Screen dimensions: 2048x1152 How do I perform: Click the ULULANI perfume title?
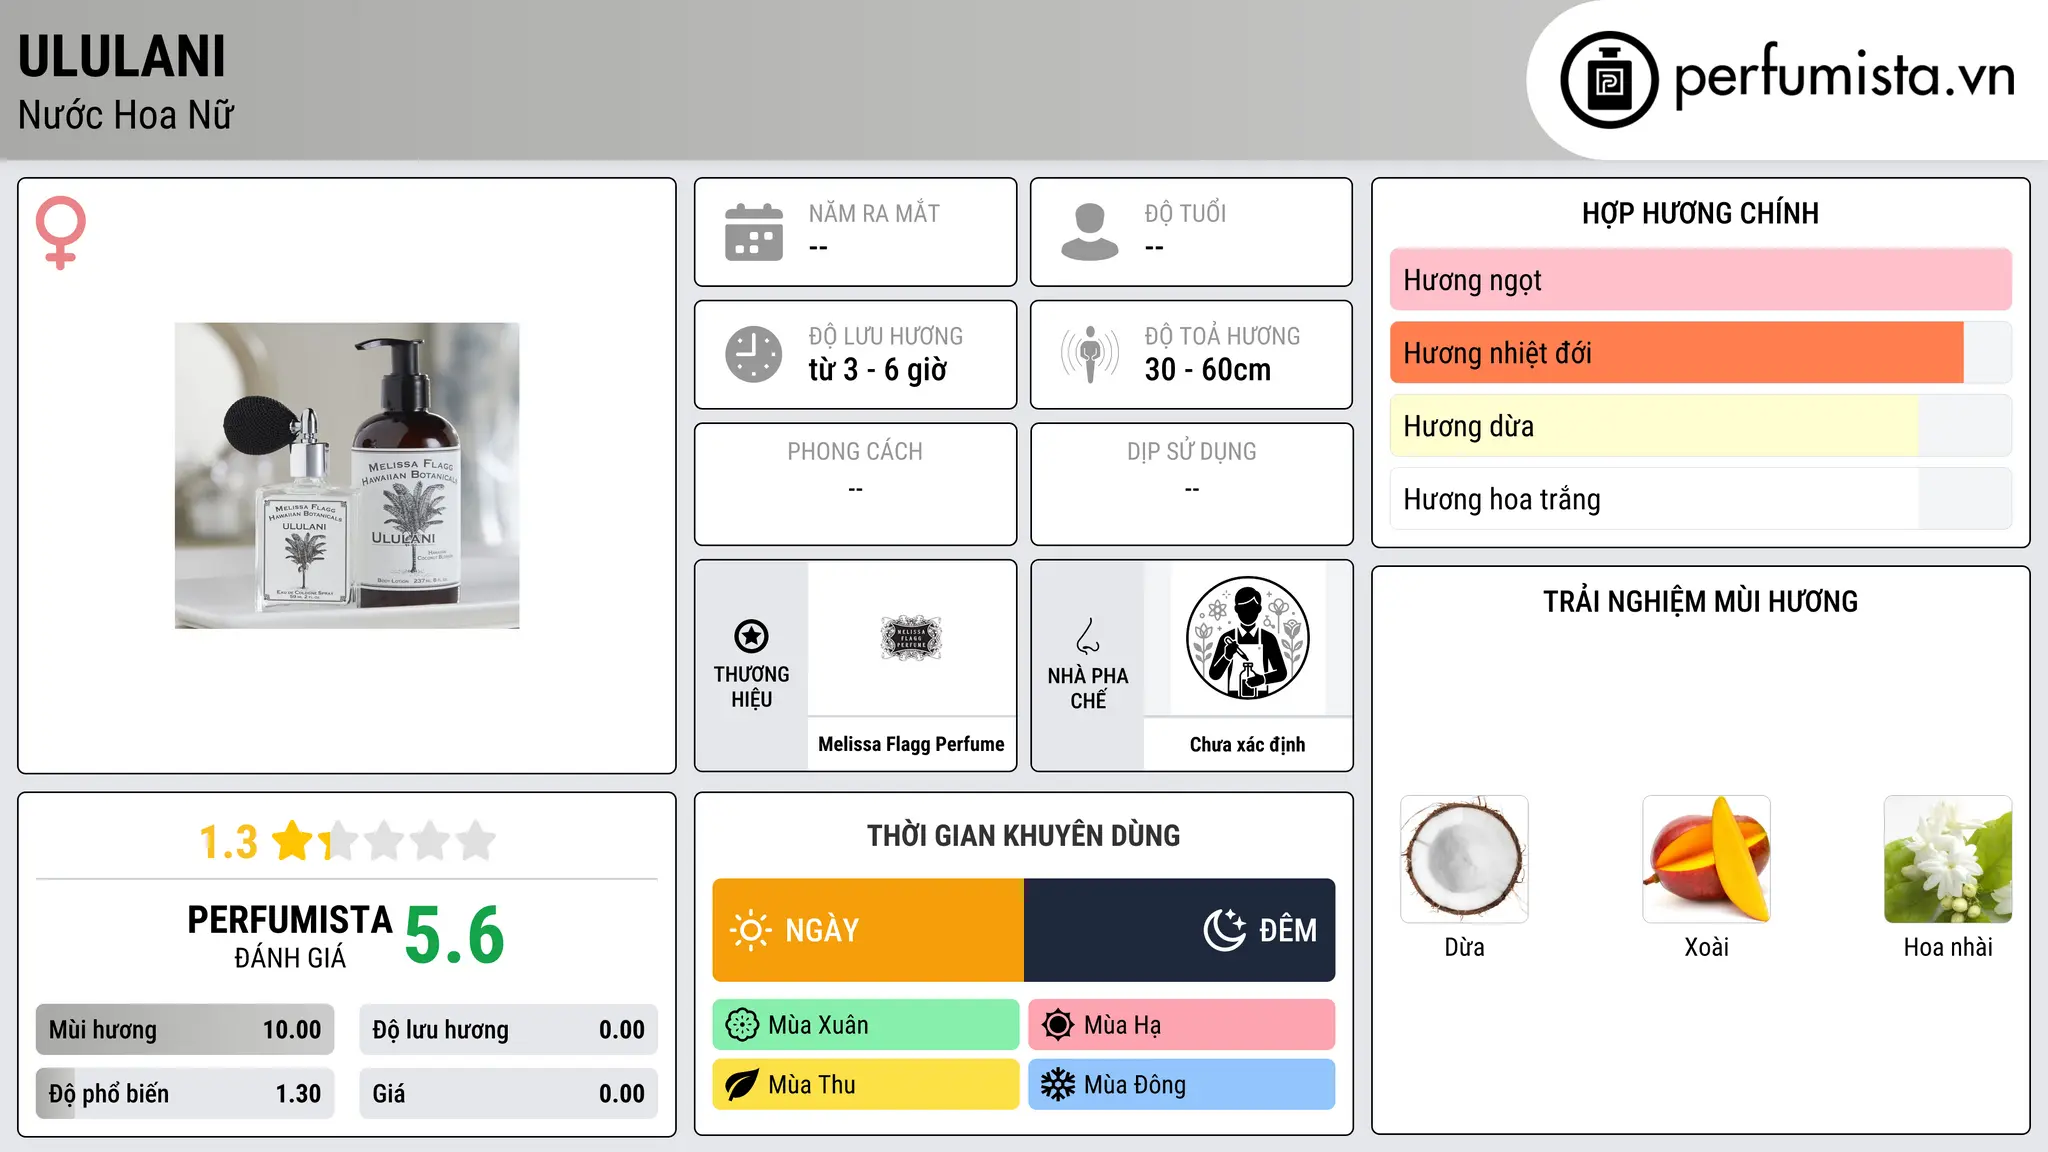click(122, 57)
